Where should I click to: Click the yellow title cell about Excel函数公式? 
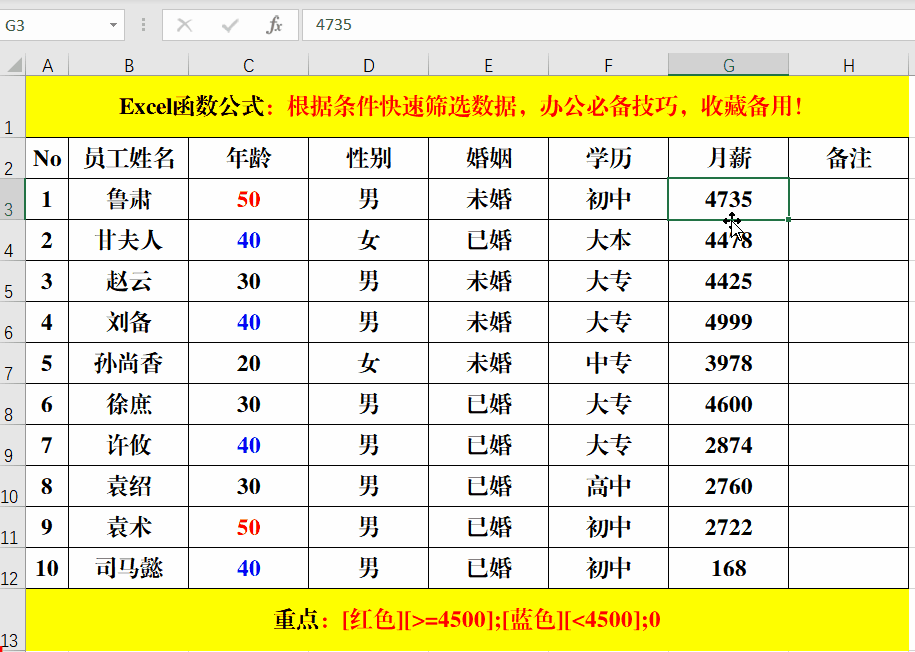coord(467,107)
